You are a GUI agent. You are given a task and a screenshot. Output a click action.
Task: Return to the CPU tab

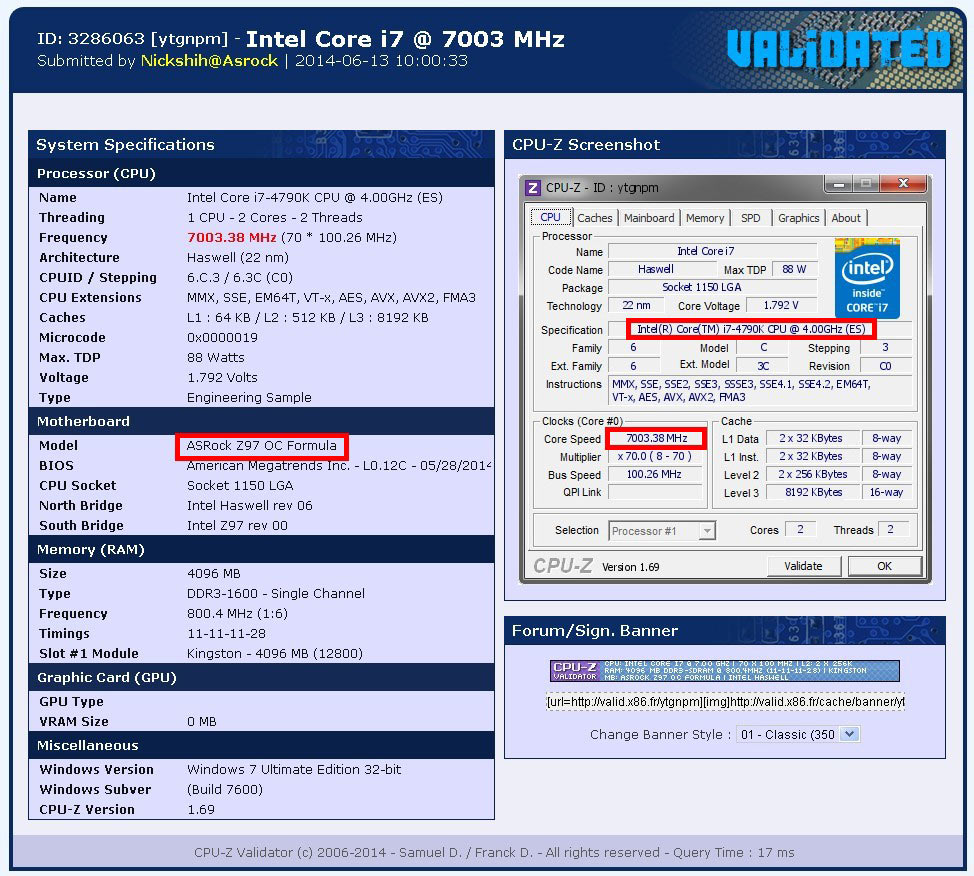[x=552, y=216]
